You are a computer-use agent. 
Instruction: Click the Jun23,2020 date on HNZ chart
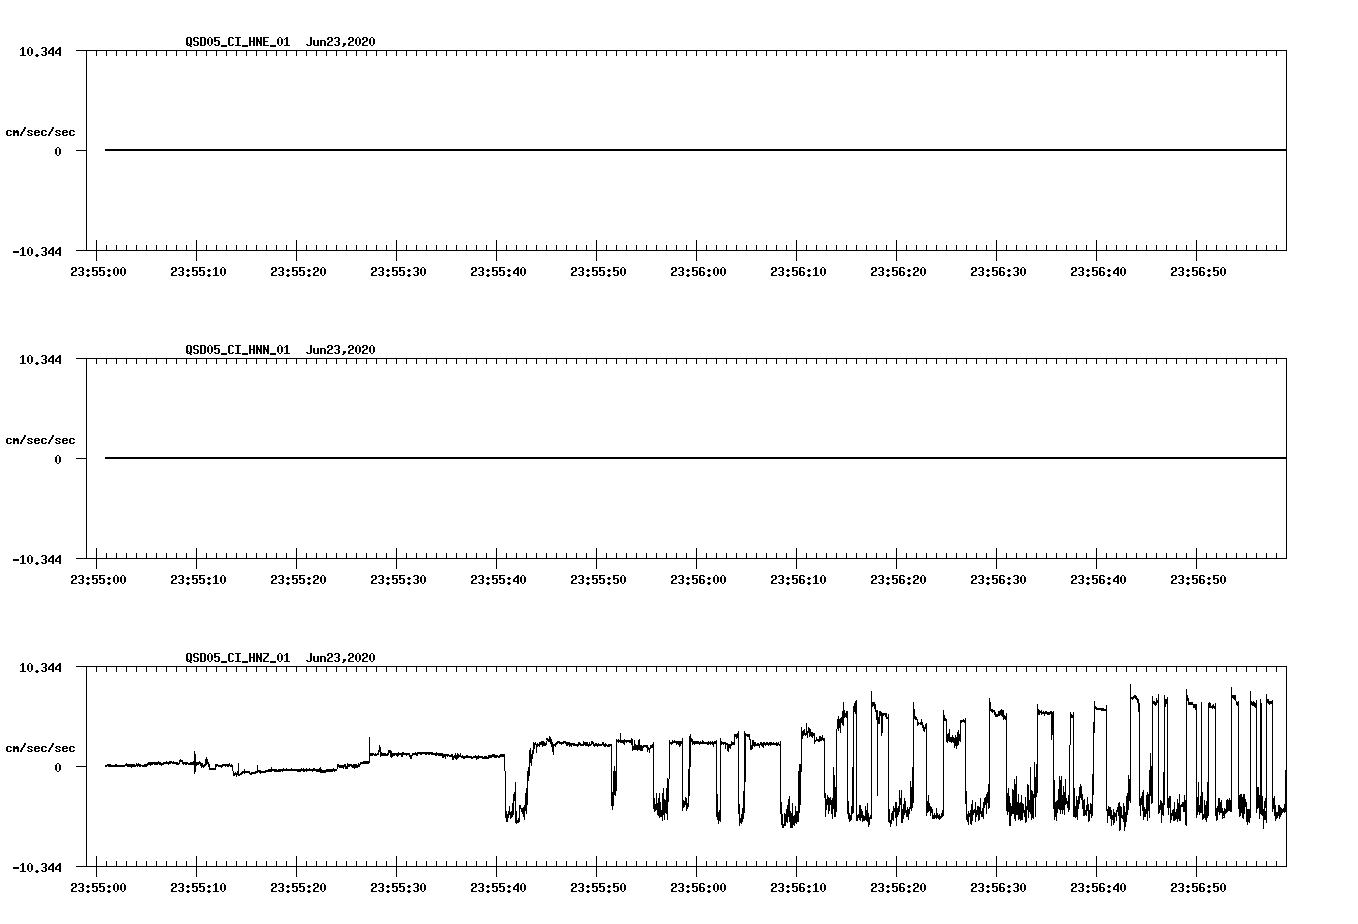[341, 658]
